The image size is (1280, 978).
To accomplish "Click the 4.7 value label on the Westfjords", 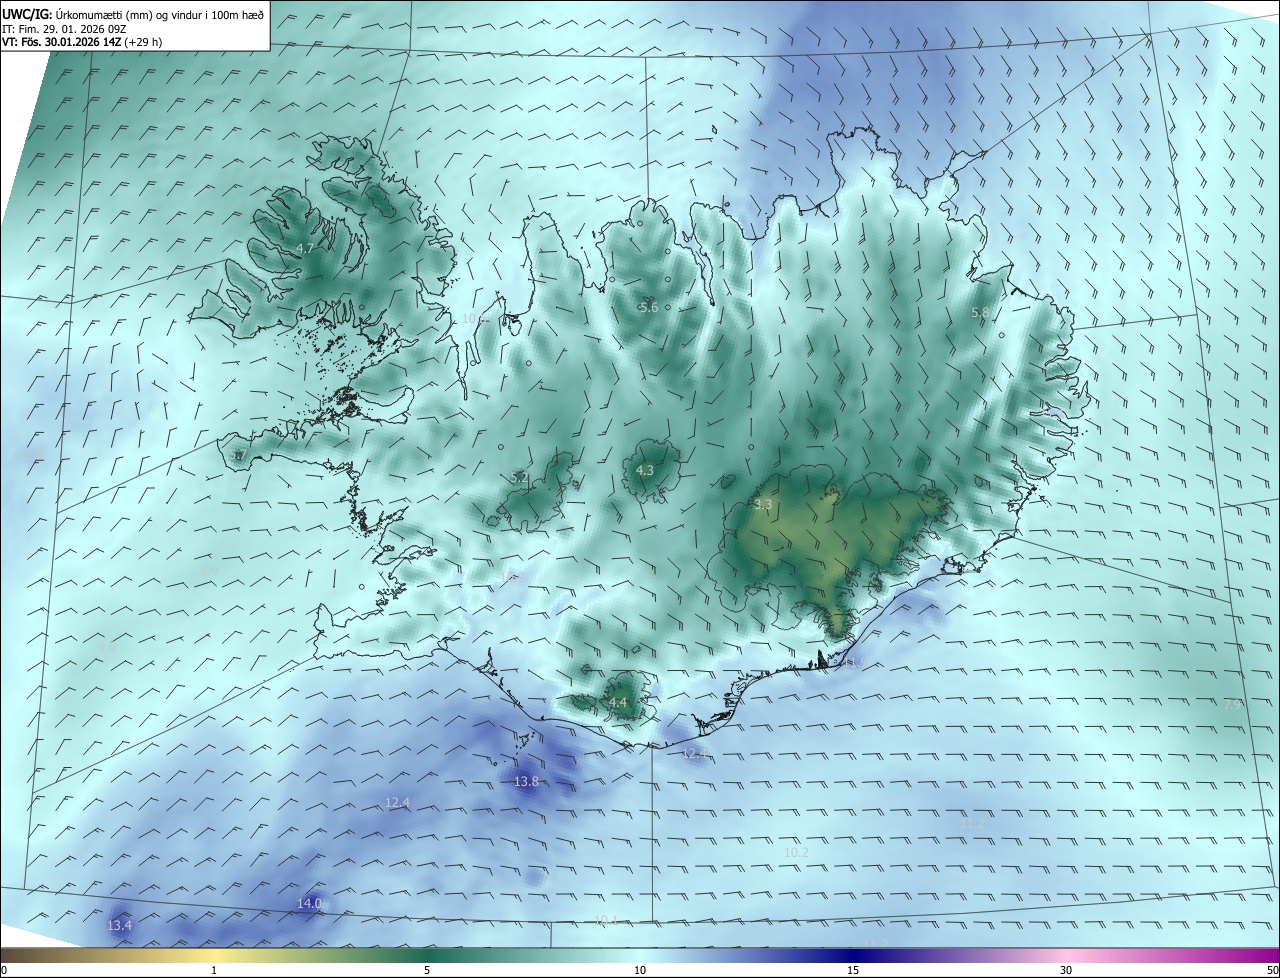I will [306, 248].
